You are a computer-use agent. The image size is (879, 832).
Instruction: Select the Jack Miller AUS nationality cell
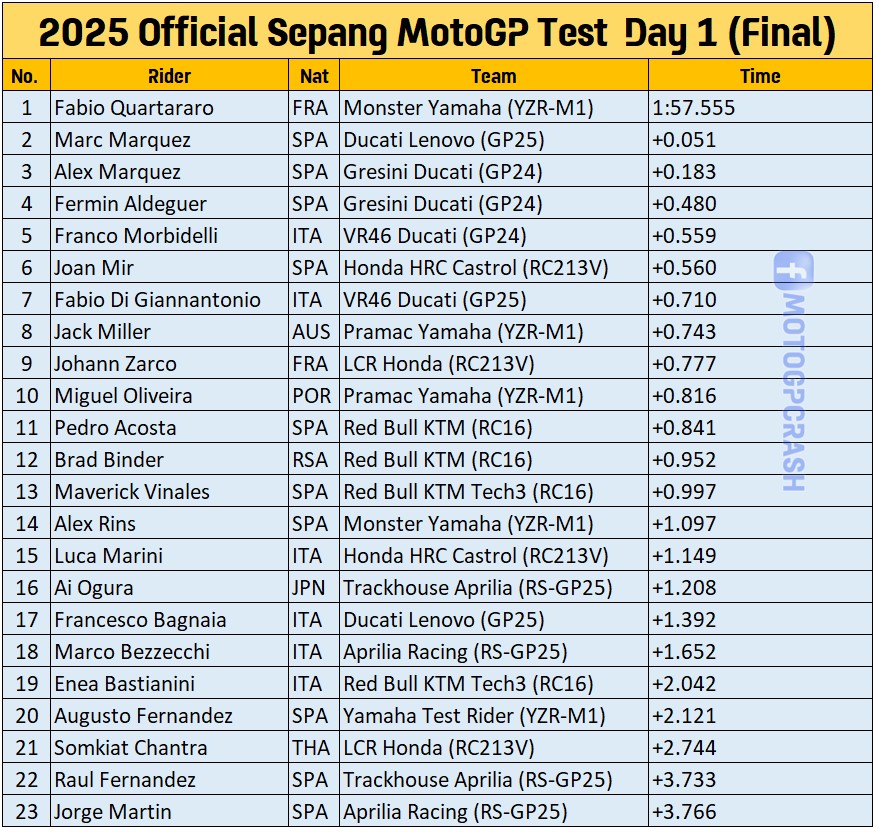point(314,331)
